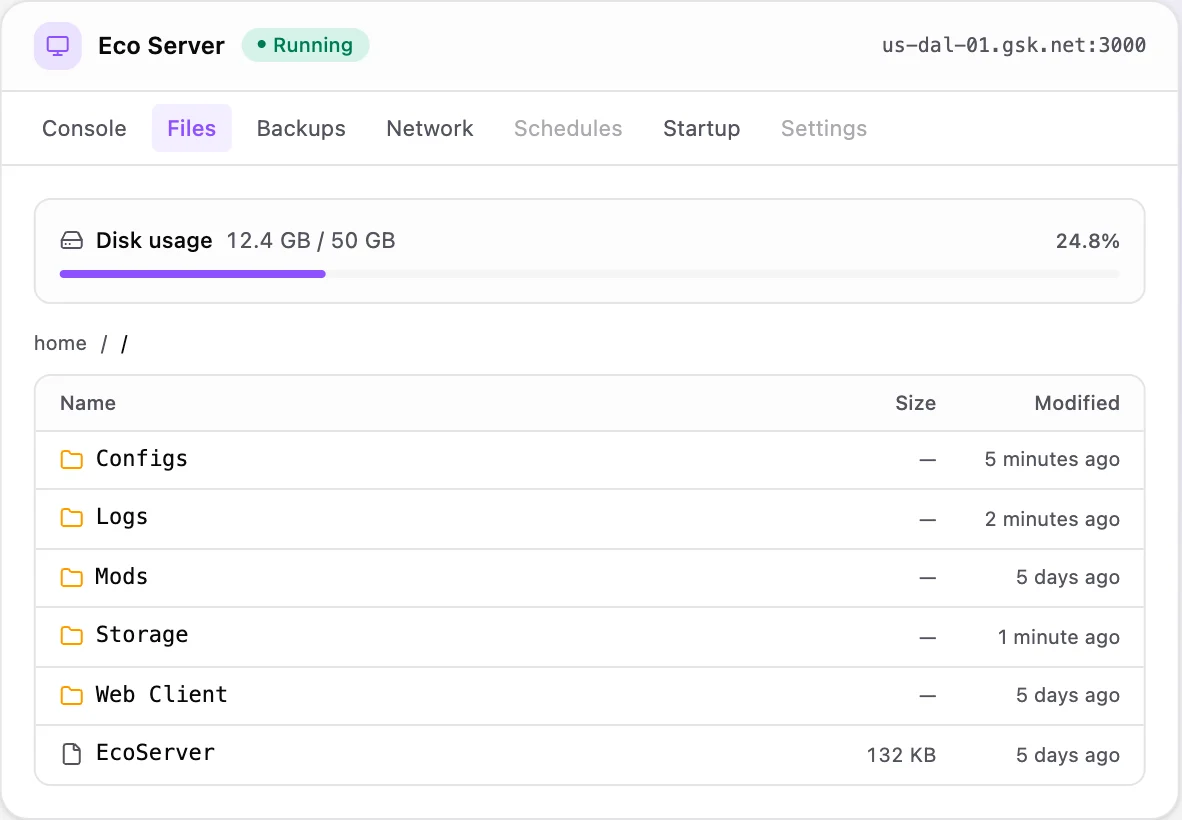Click the Web Client folder icon
Viewport: 1182px width, 820px height.
pyautogui.click(x=72, y=695)
